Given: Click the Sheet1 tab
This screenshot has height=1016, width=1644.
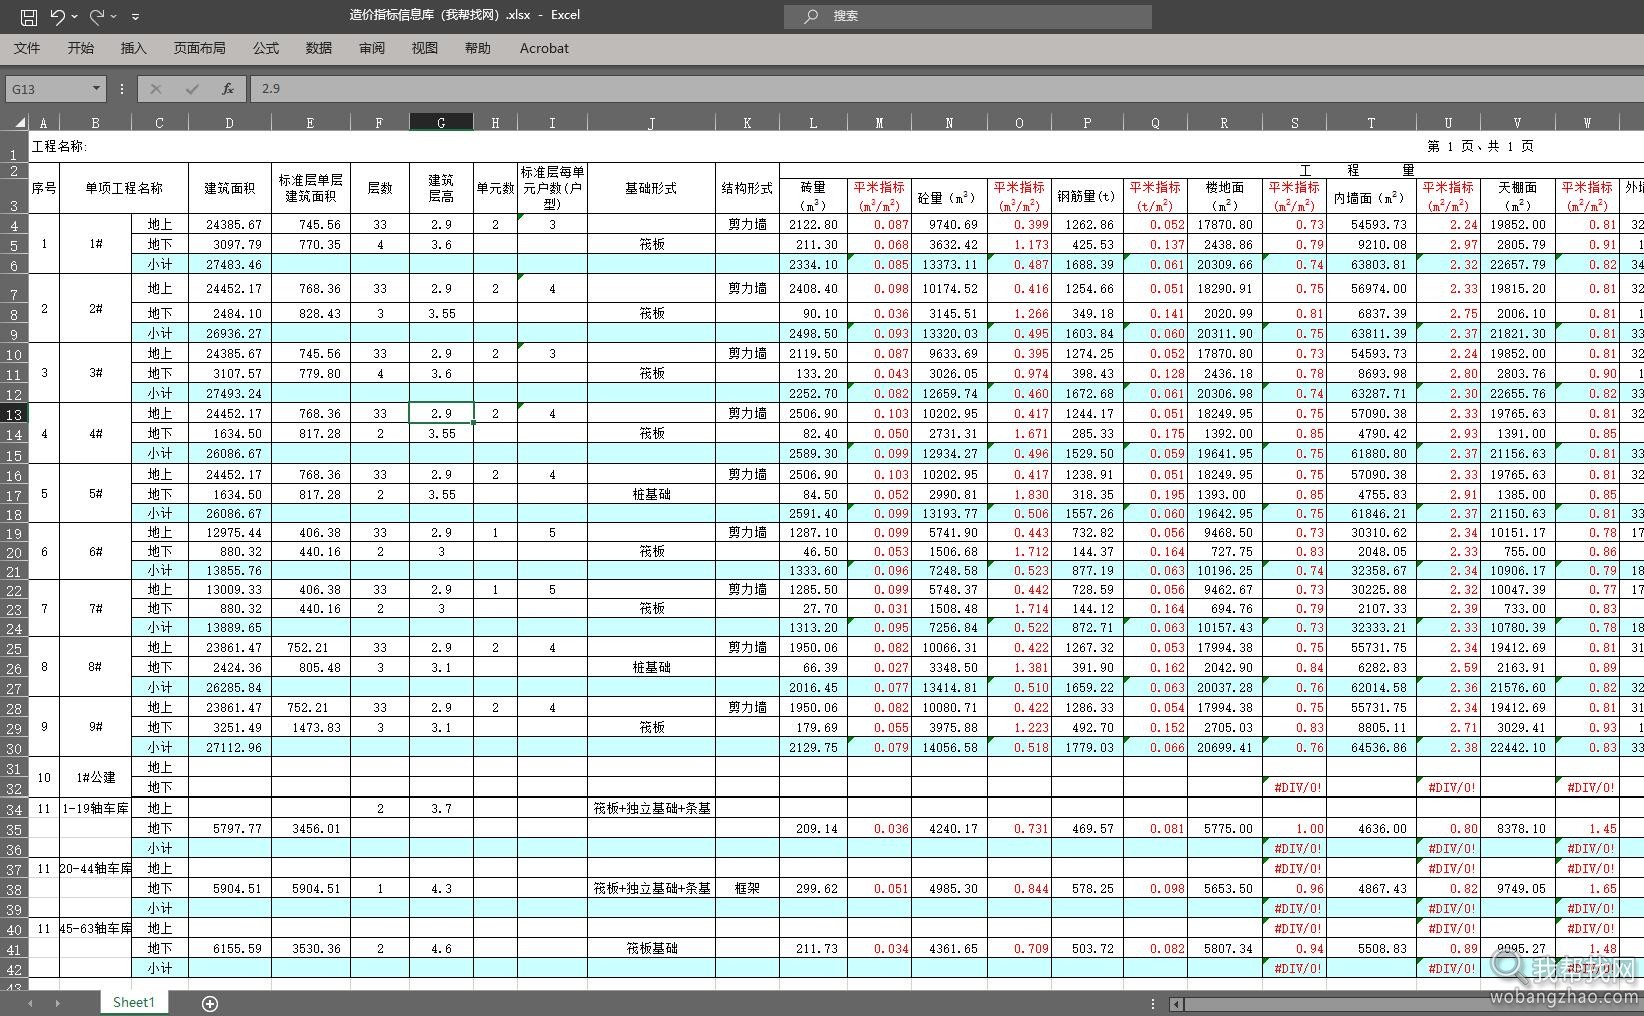Looking at the screenshot, I should pos(133,1002).
